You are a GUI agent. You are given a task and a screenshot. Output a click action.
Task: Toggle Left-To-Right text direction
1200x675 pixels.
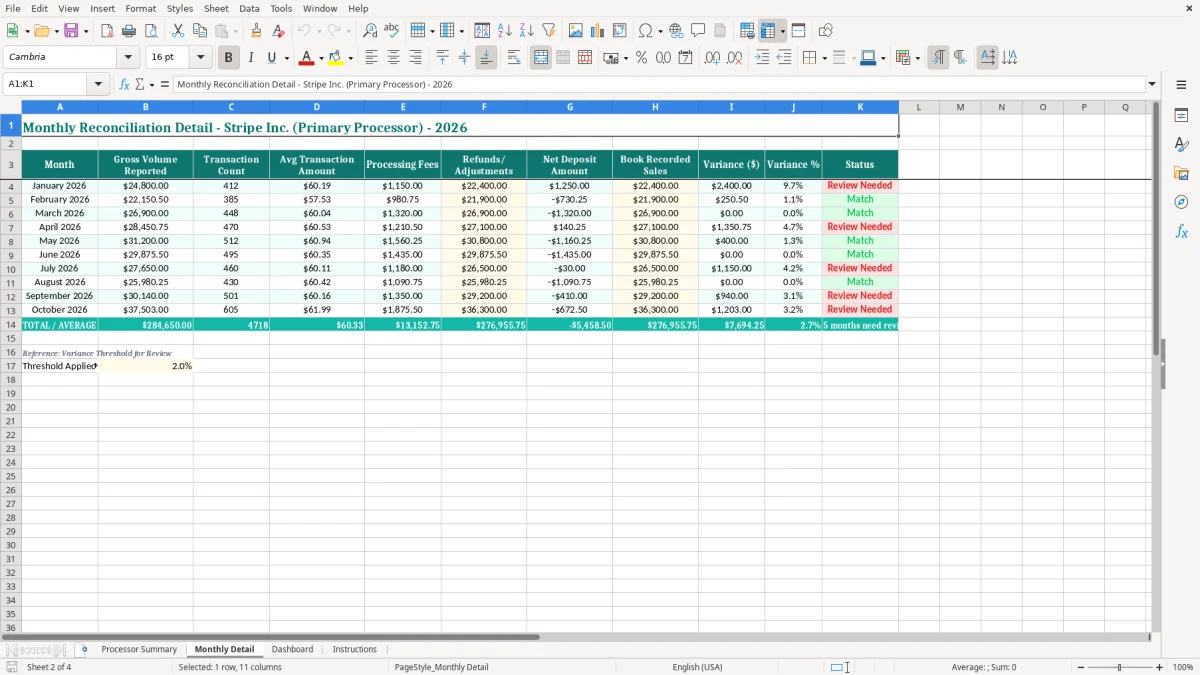click(938, 58)
